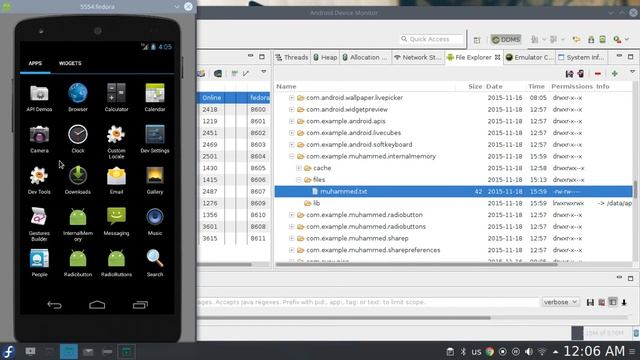Expand com.android.wallpaper.livepicker folder

coord(291,98)
